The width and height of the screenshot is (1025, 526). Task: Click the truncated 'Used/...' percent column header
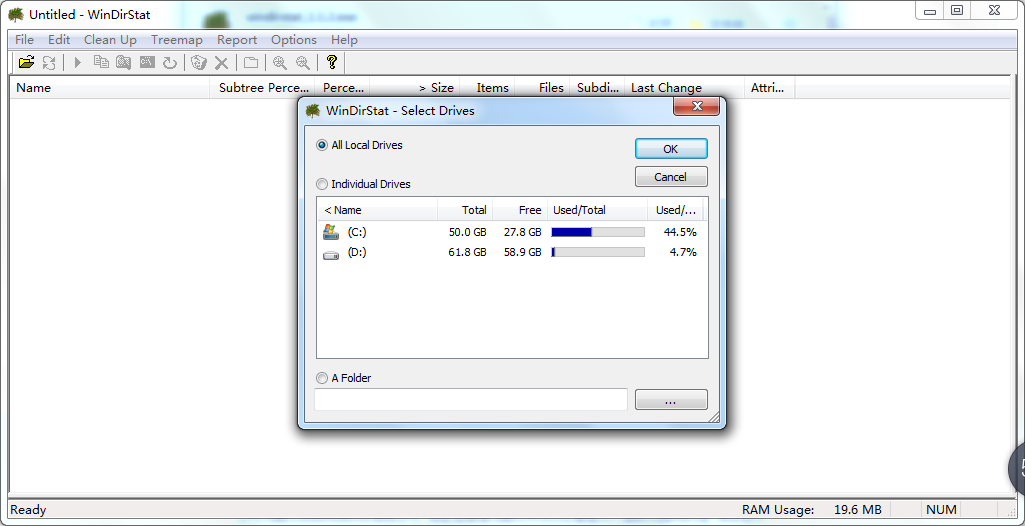point(676,210)
